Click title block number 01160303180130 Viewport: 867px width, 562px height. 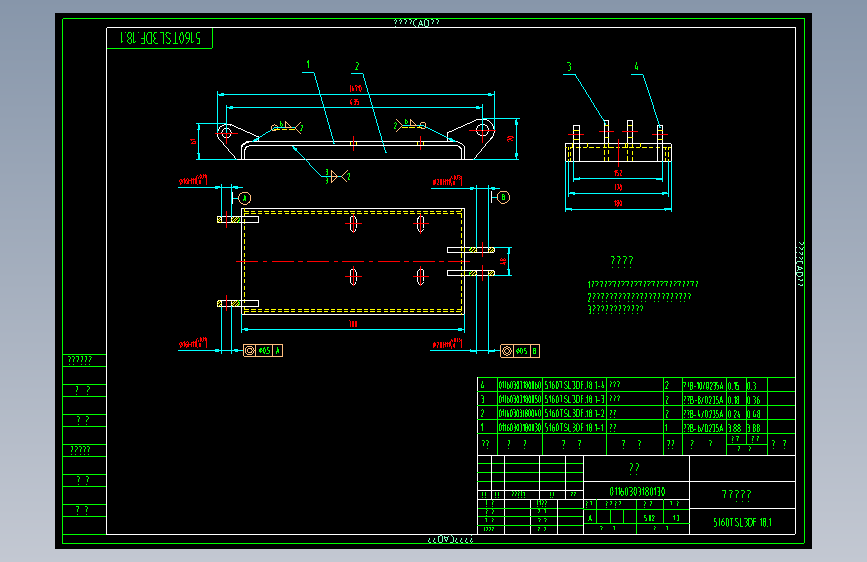(637, 491)
